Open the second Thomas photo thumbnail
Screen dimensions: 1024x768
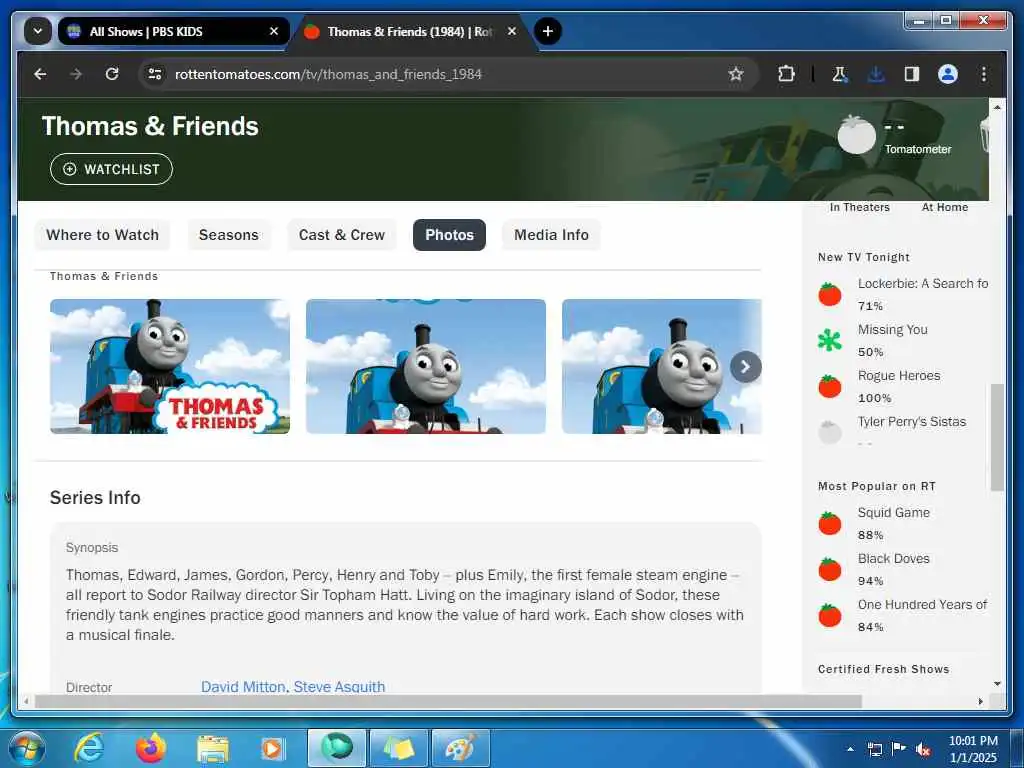[426, 366]
